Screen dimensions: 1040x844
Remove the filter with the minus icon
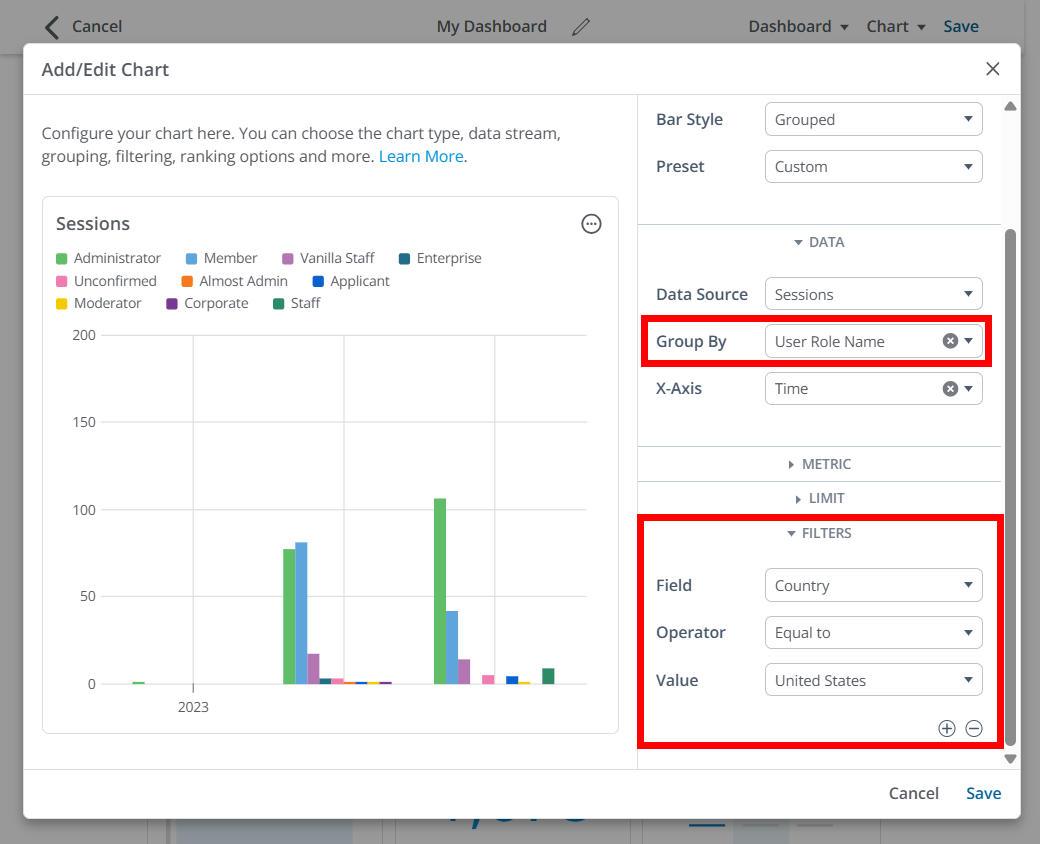974,728
